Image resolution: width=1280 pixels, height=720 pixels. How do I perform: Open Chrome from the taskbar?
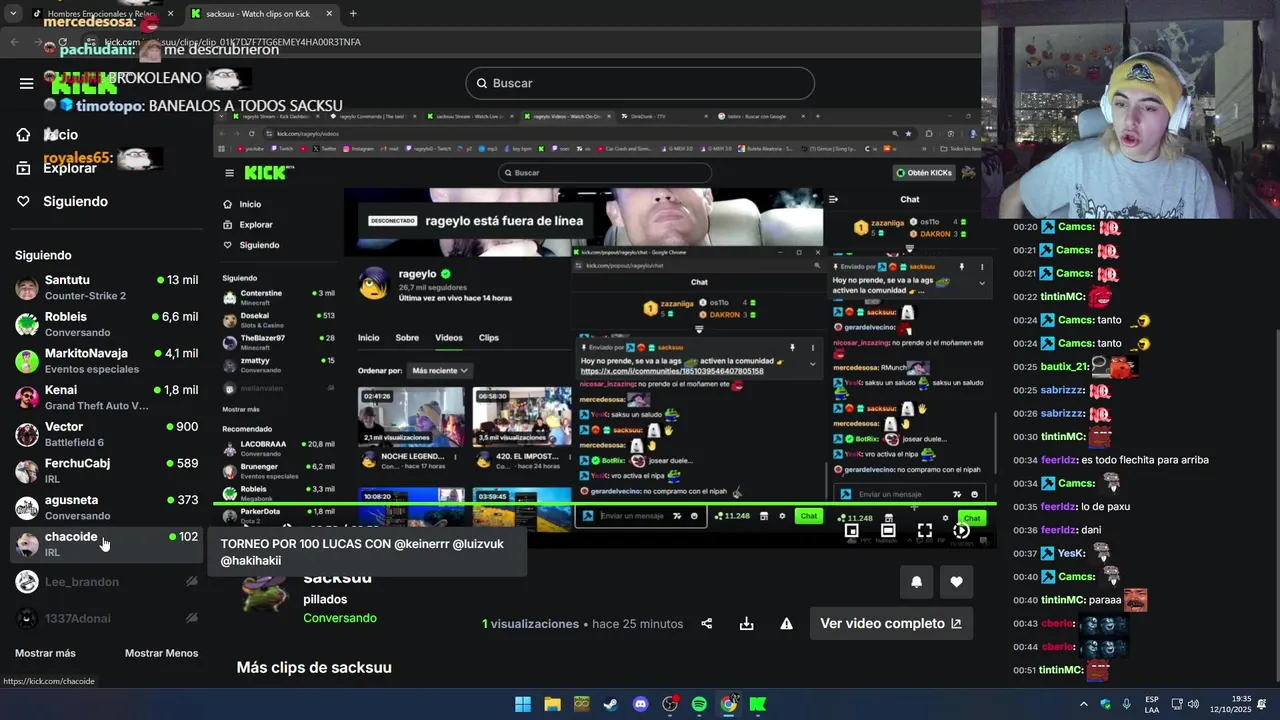pos(728,704)
